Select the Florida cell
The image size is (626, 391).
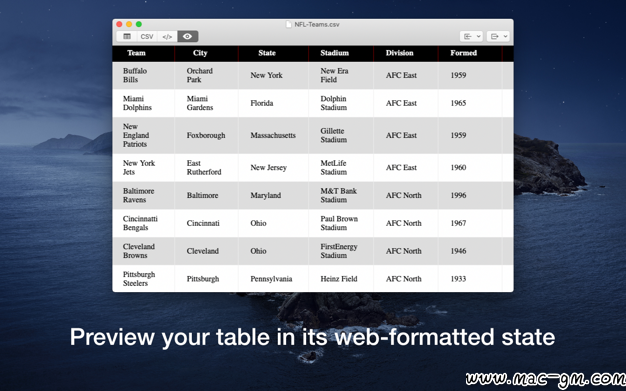[273, 103]
